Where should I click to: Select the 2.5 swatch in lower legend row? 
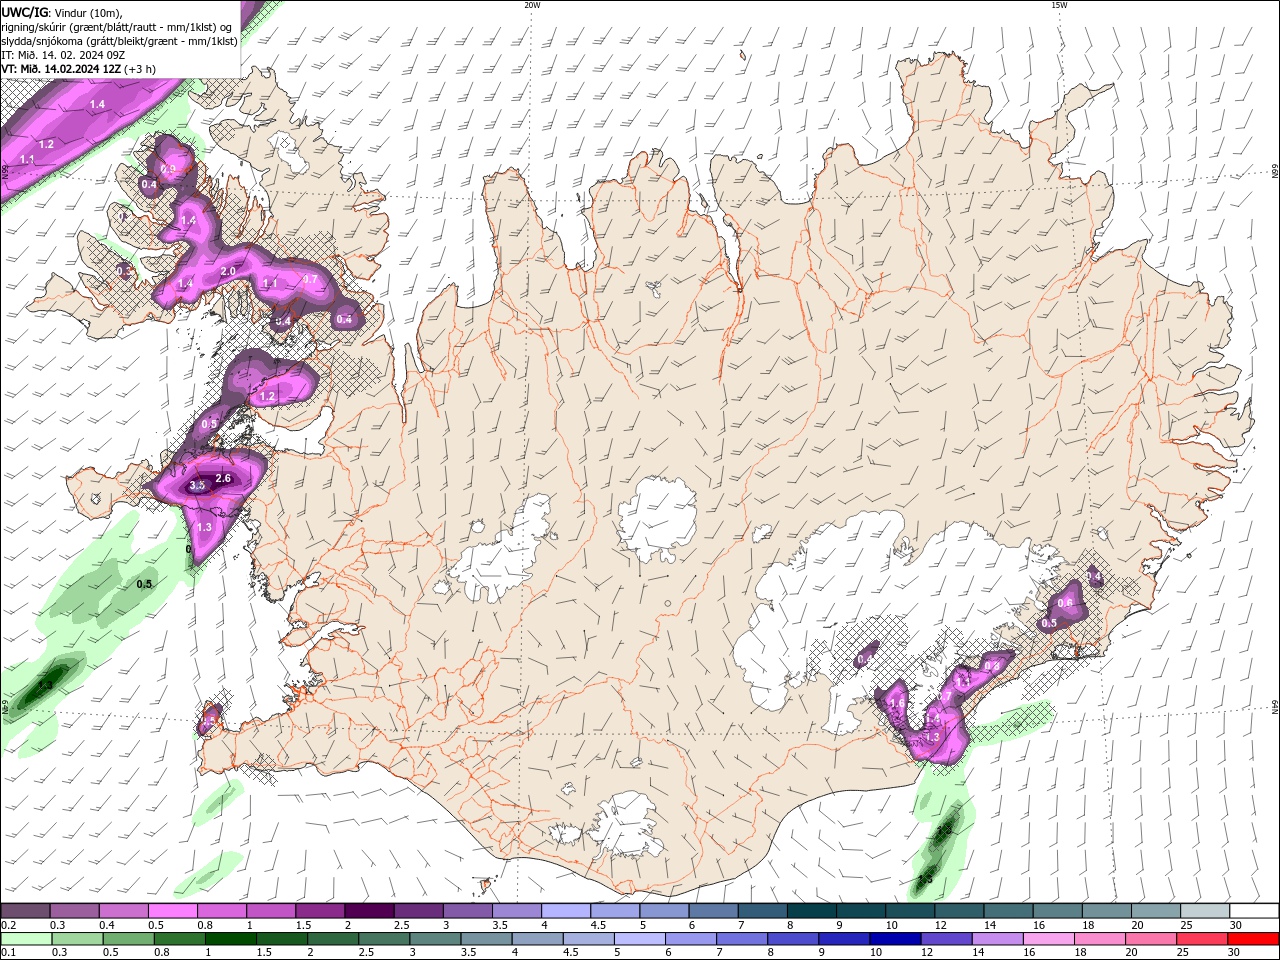[x=384, y=939]
